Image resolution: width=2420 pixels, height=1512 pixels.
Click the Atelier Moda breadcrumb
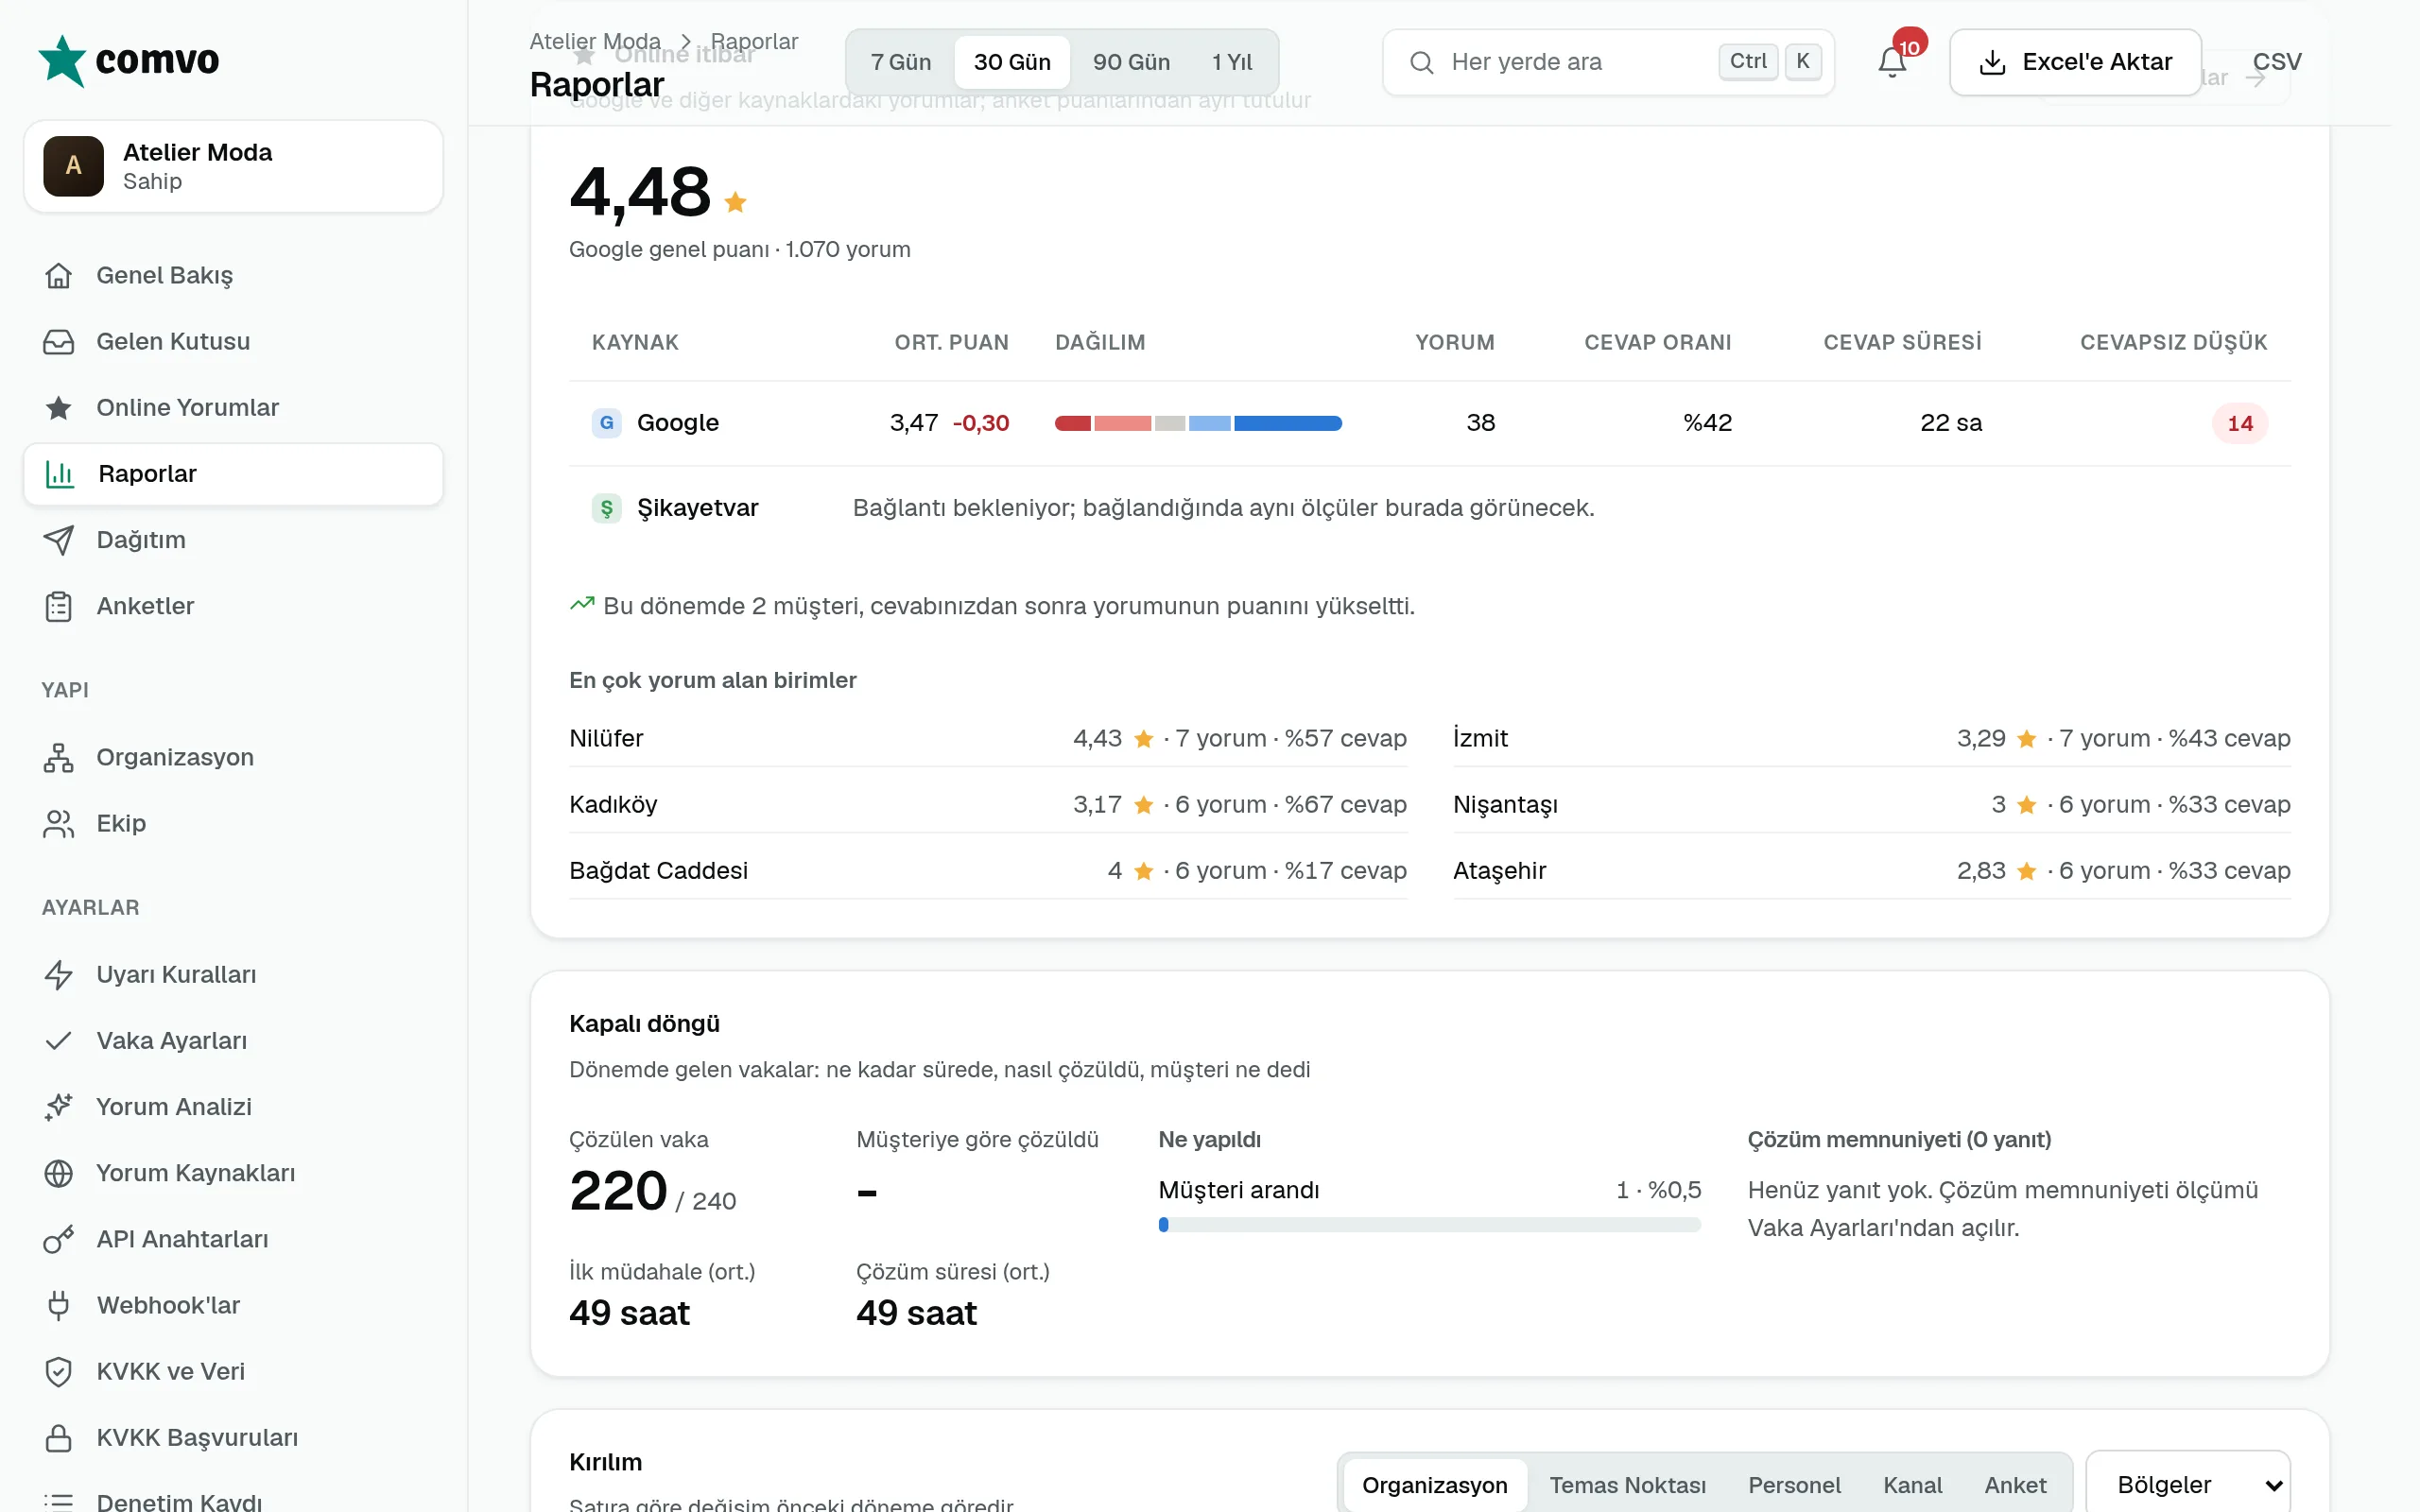tap(595, 41)
